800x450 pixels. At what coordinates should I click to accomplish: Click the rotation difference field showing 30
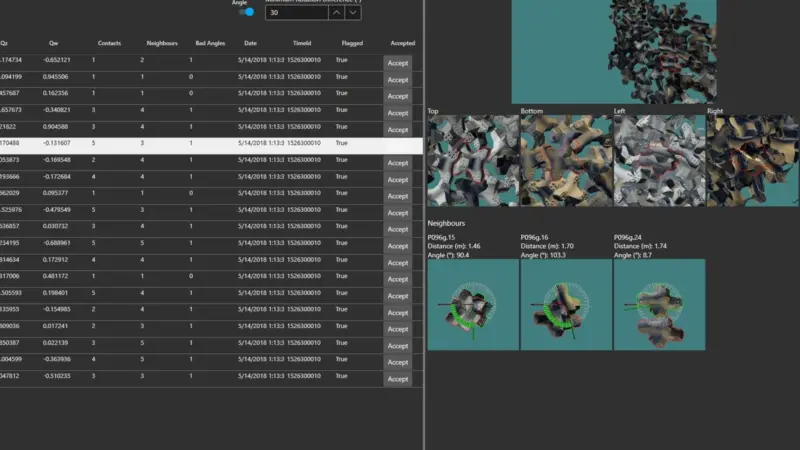pyautogui.click(x=296, y=12)
